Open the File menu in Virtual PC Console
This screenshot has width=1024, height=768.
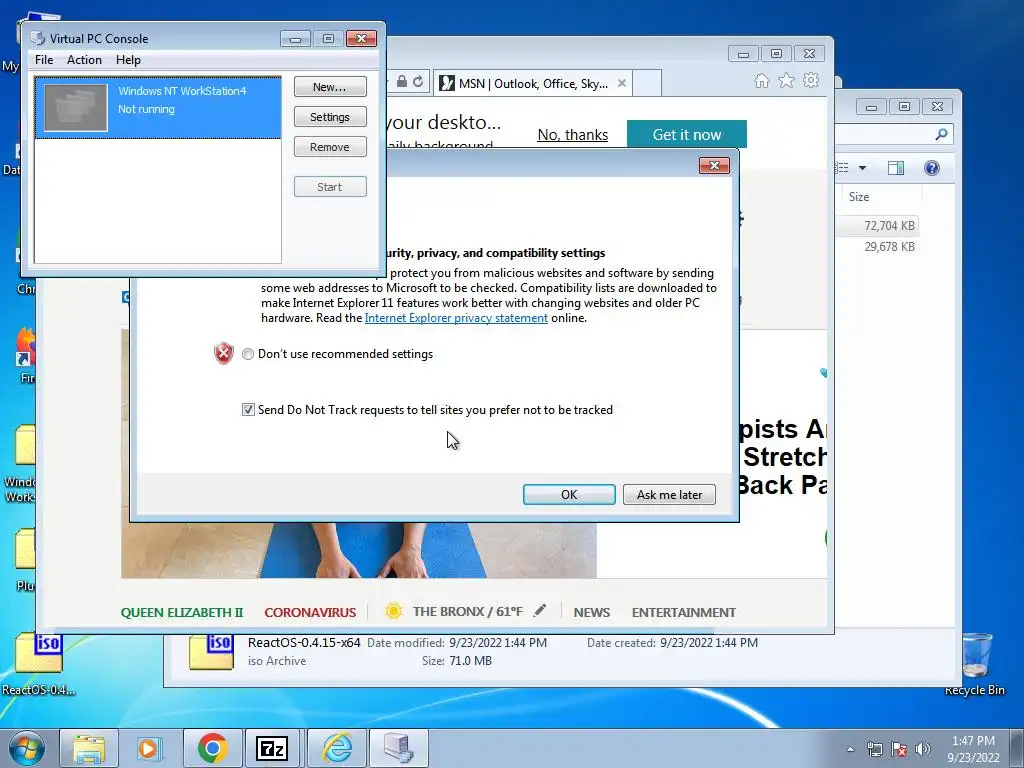pyautogui.click(x=44, y=60)
